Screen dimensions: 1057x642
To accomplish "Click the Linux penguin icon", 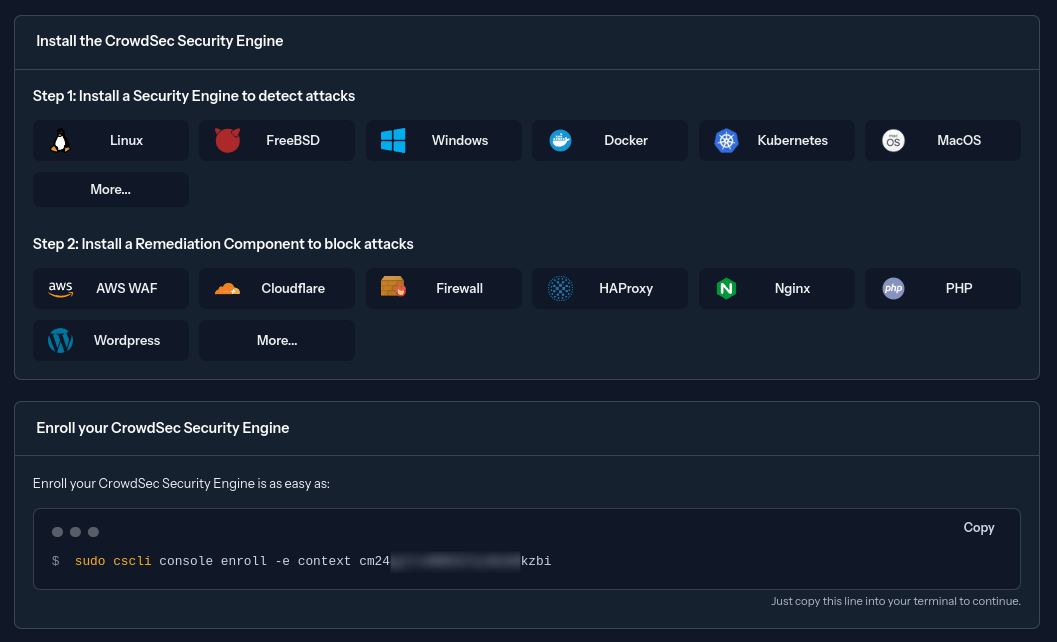I will (61, 140).
